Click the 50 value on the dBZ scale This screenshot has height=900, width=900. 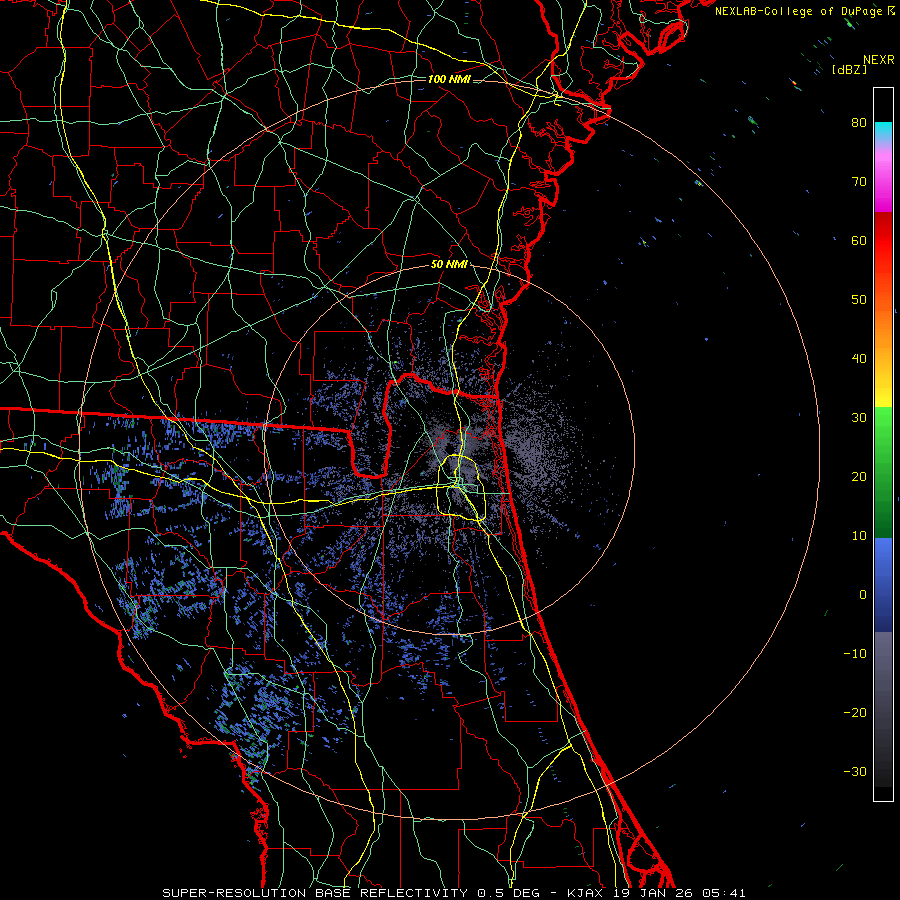(x=859, y=300)
